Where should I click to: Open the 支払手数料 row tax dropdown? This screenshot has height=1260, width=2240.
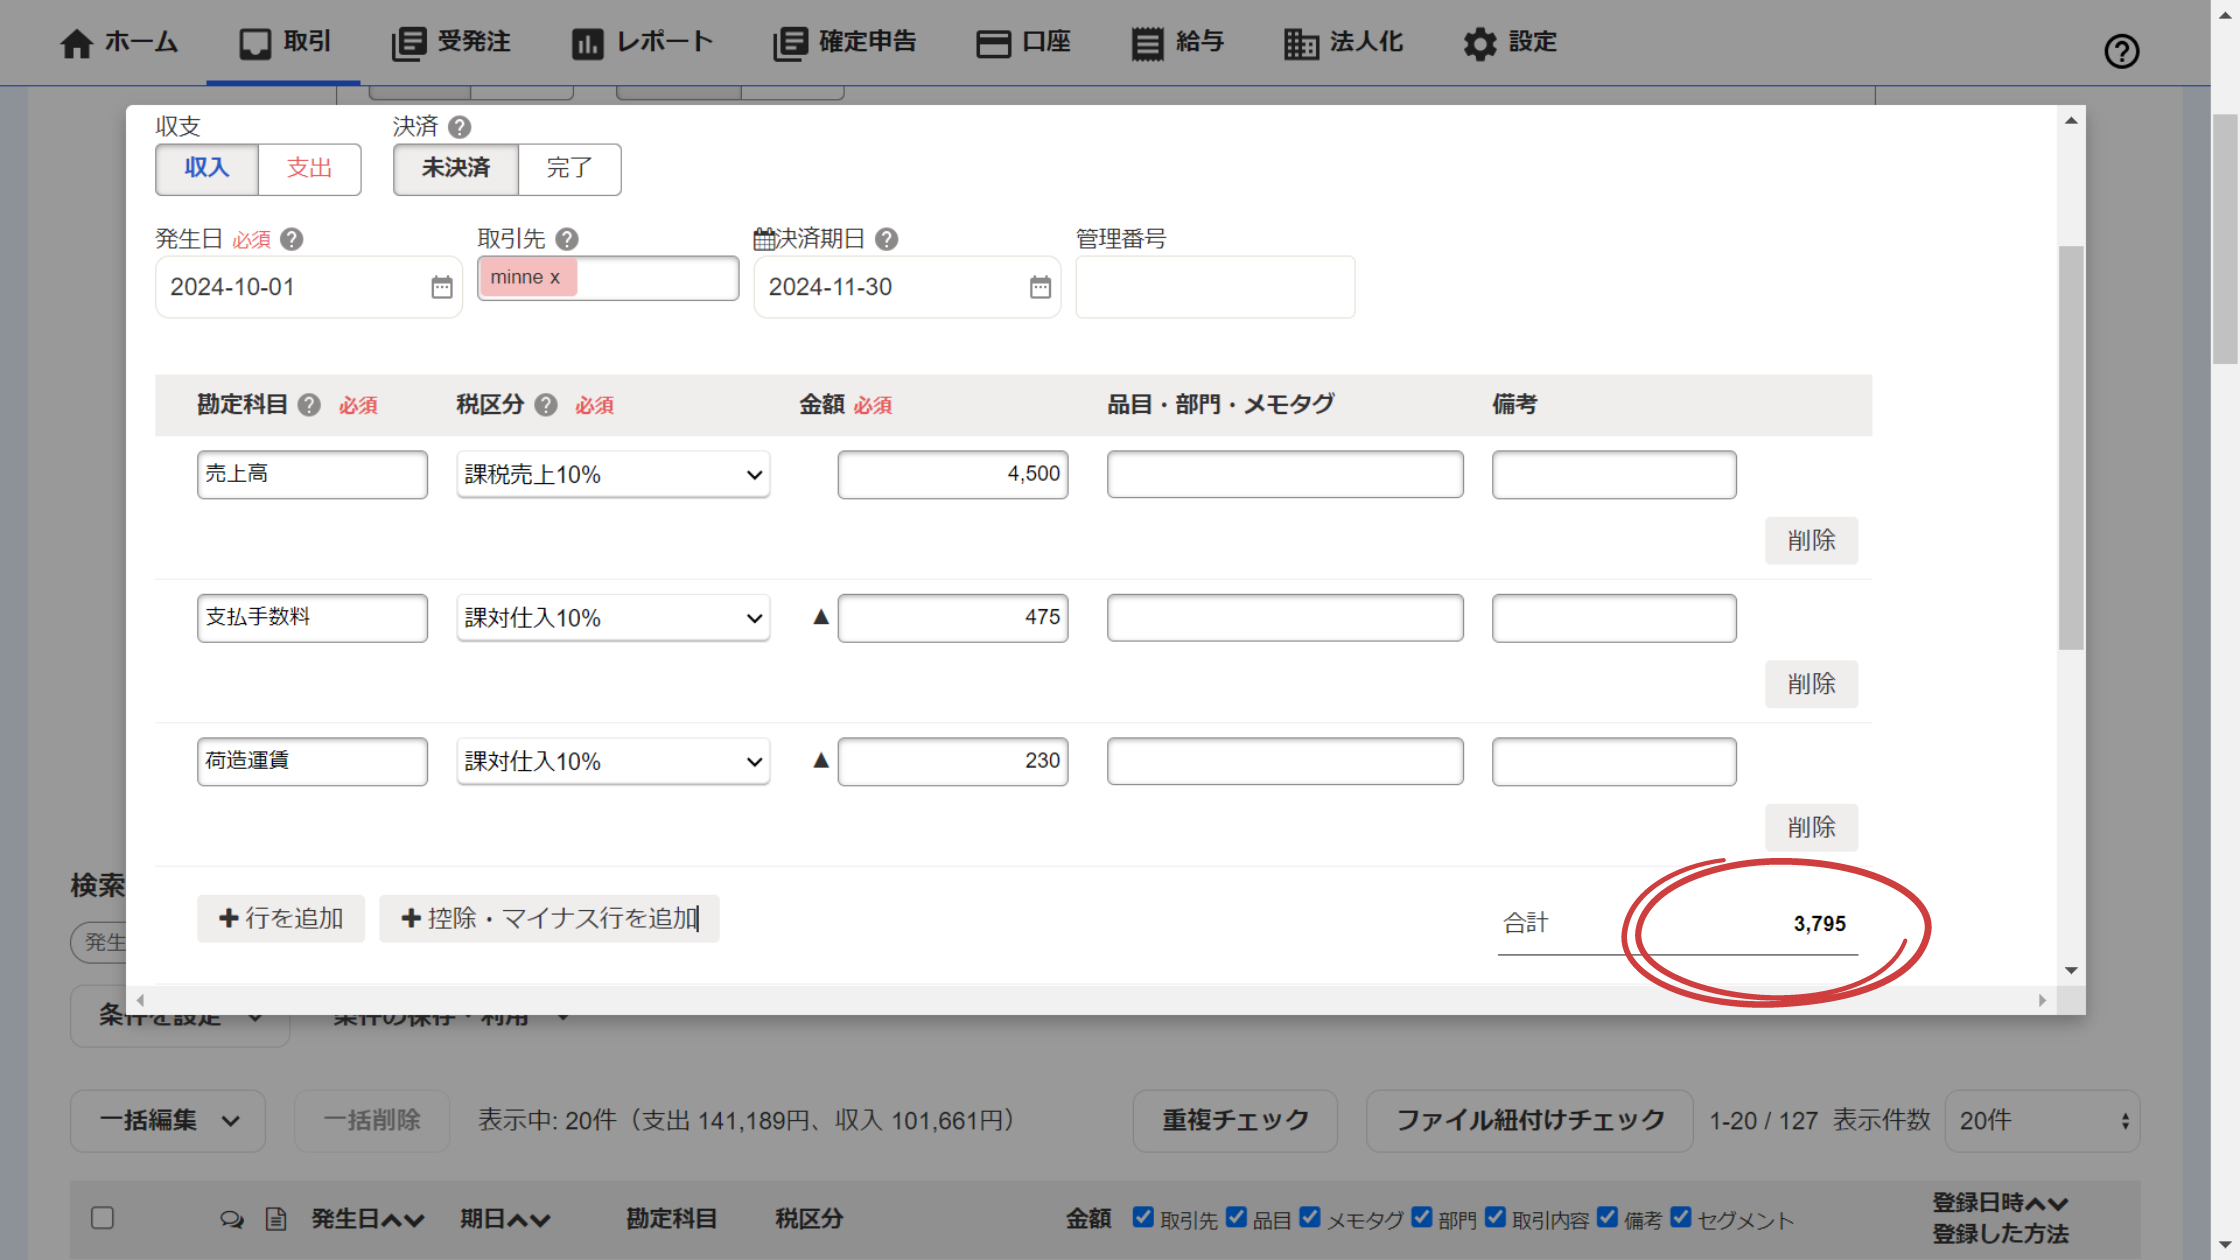point(613,618)
